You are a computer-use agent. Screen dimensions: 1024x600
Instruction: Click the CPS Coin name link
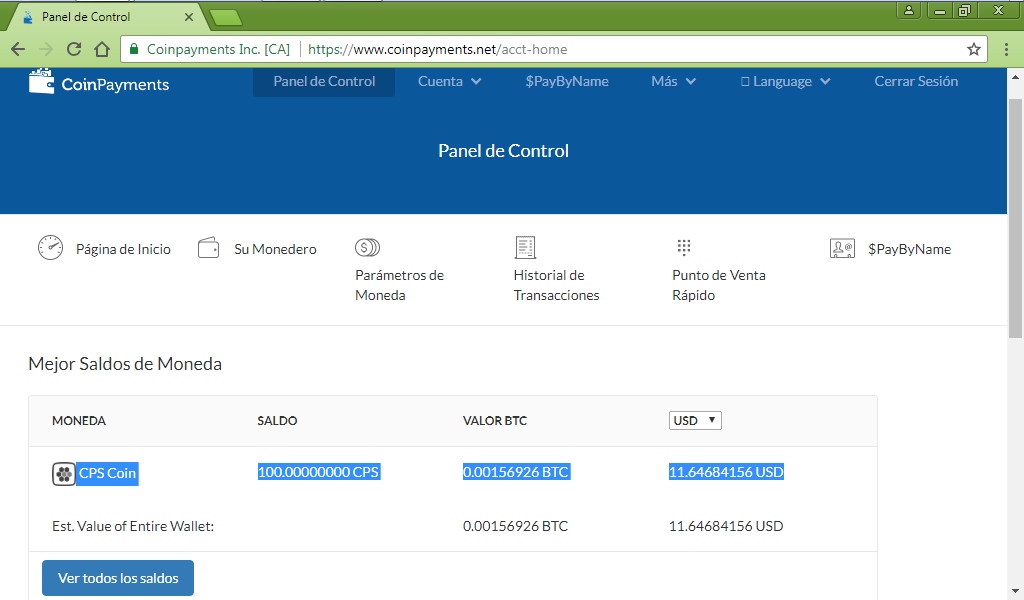coord(107,473)
